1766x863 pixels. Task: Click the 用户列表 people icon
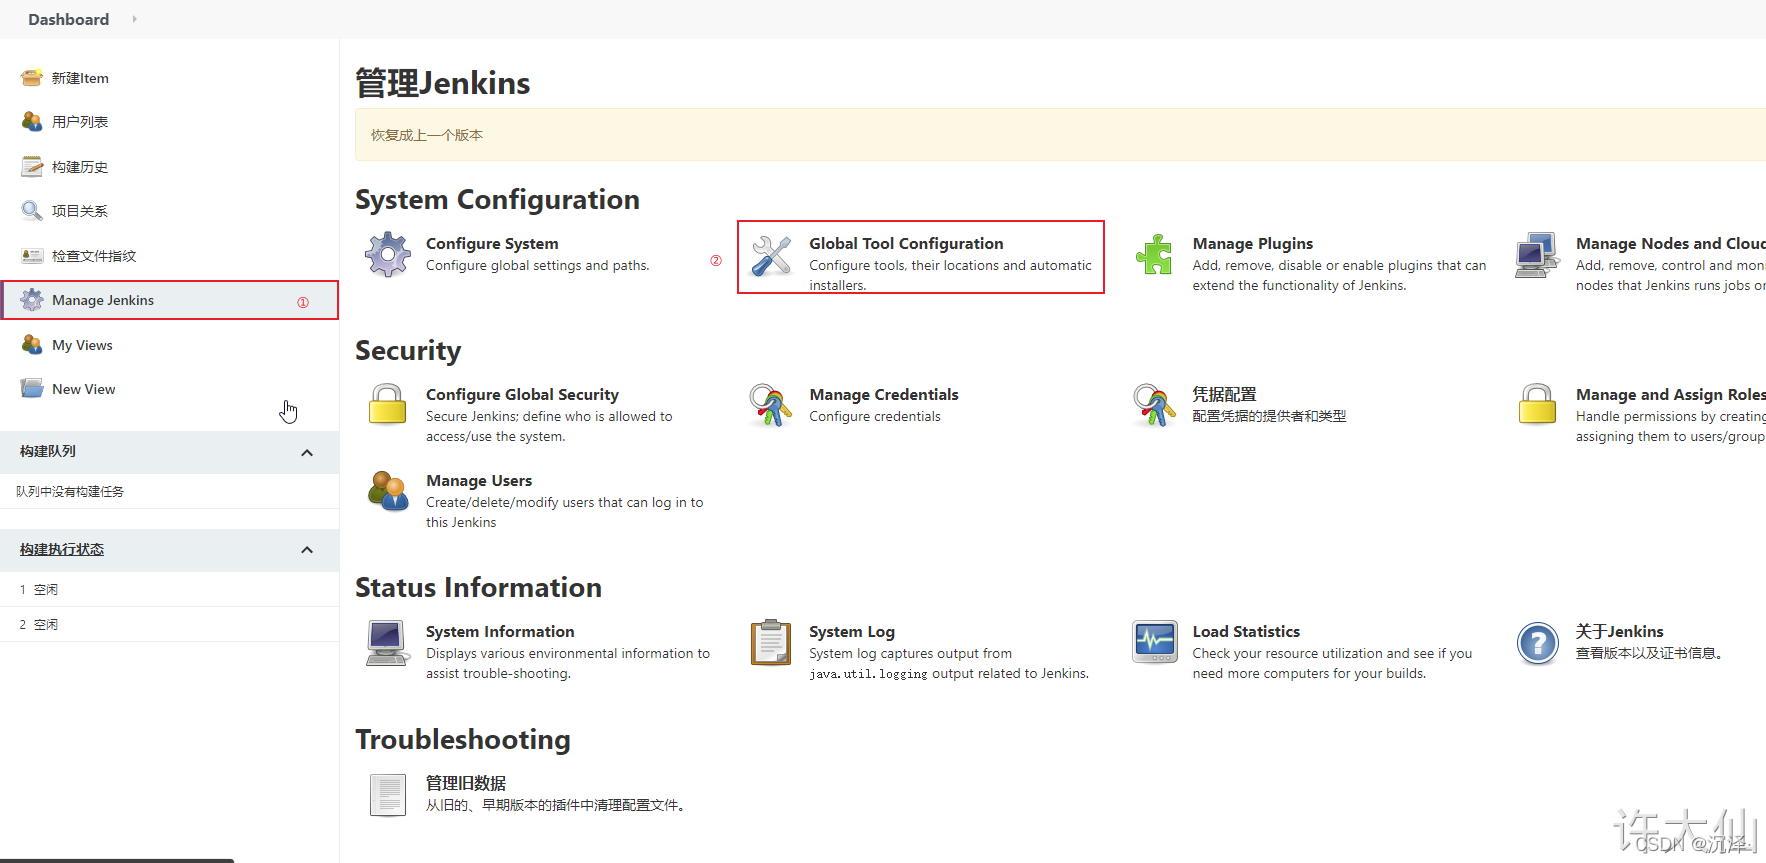click(32, 122)
